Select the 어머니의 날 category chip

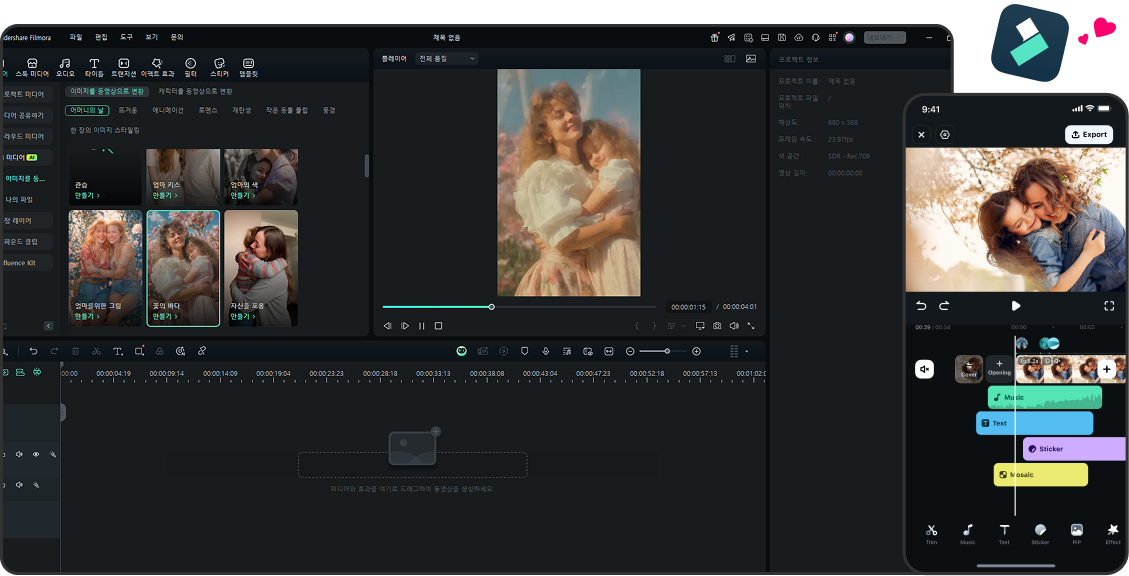click(x=87, y=110)
